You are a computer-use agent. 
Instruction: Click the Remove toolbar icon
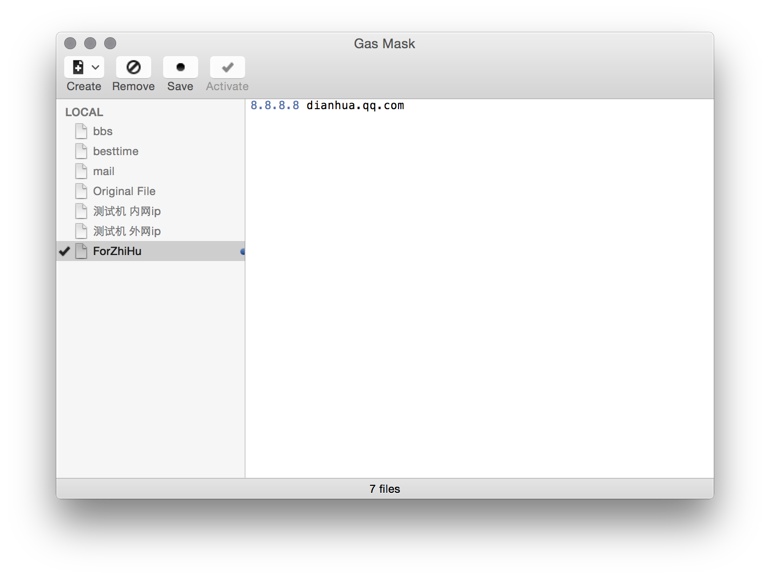click(133, 67)
